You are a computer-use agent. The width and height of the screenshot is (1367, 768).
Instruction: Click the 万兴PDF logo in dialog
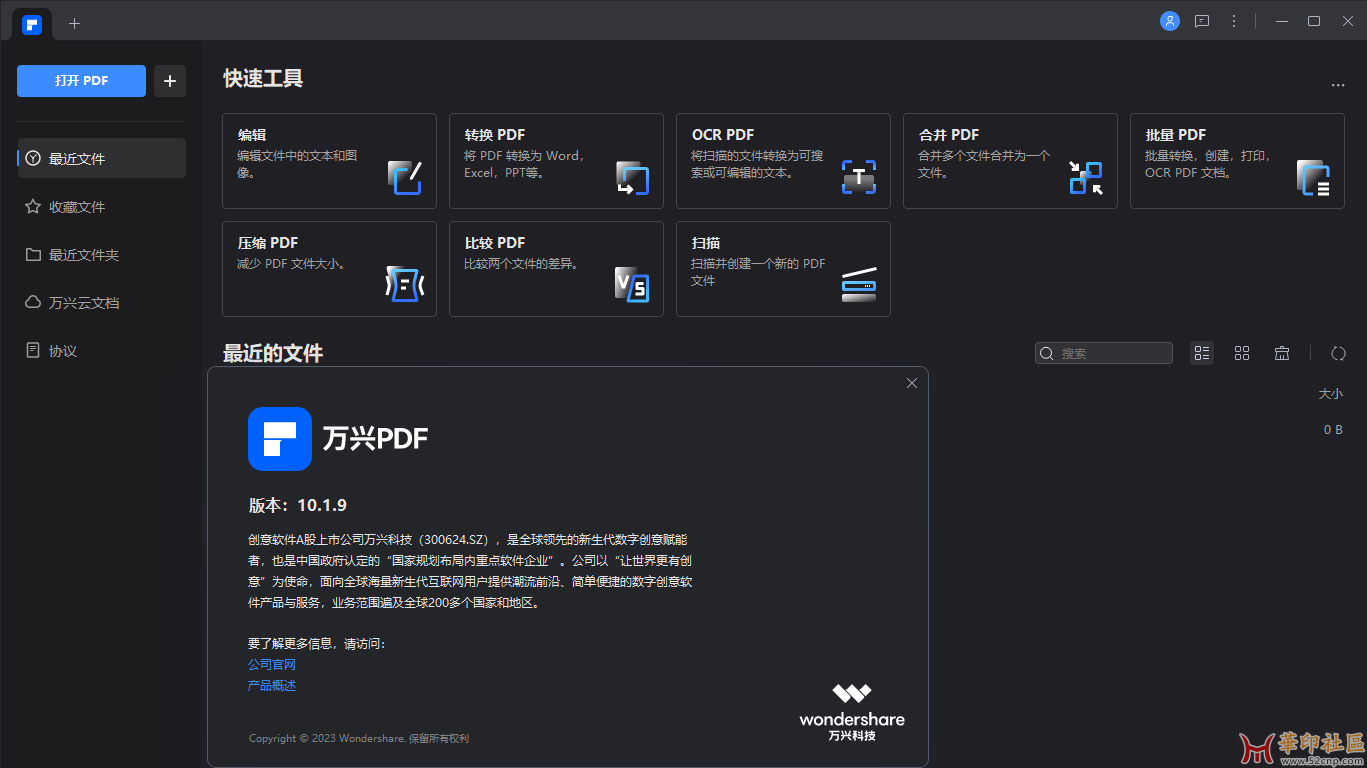point(280,438)
